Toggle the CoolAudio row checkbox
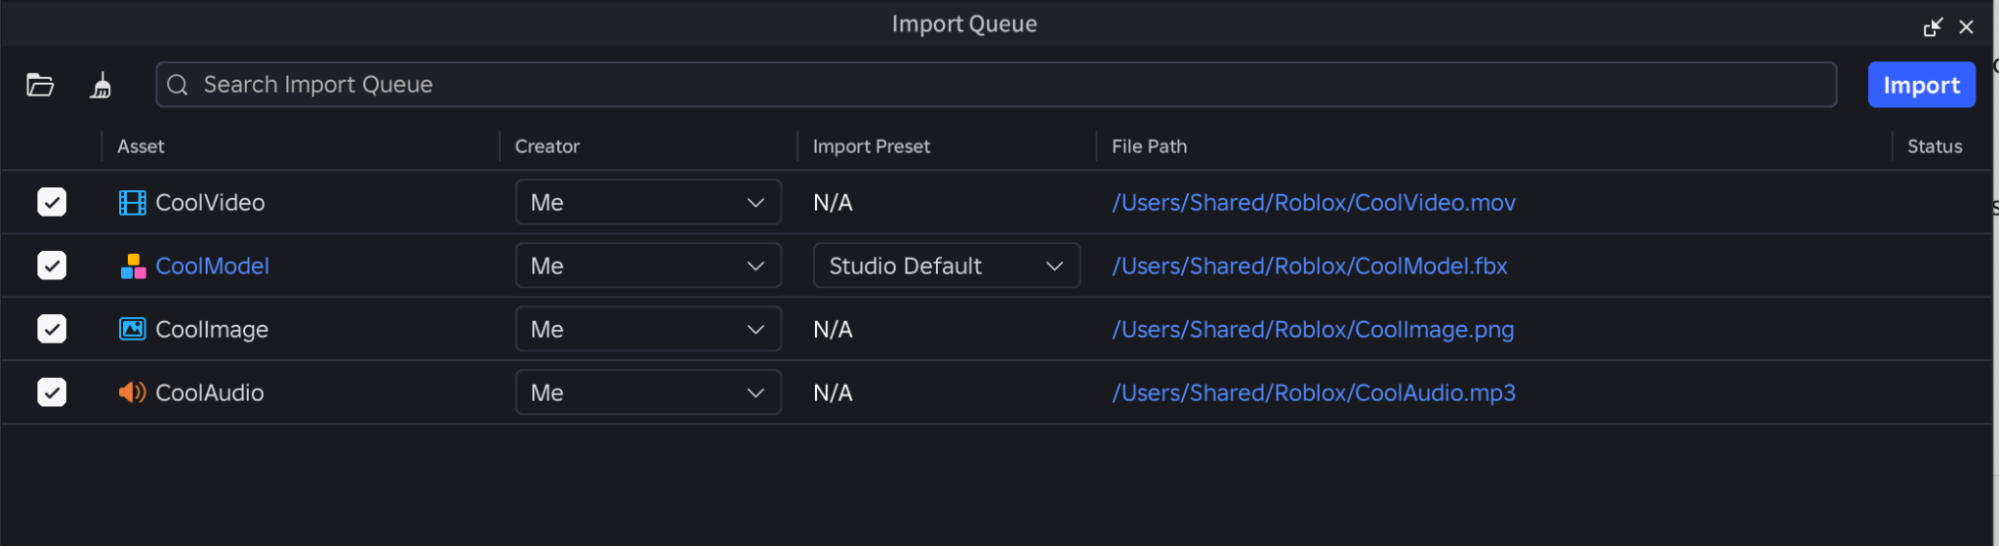The height and width of the screenshot is (546, 1999). pos(52,392)
